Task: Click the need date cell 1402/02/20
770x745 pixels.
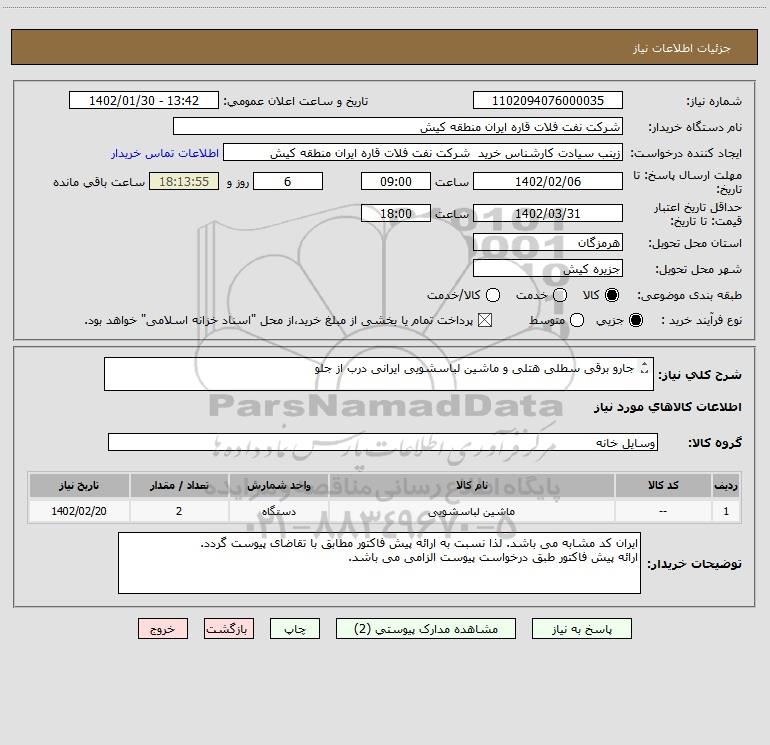Action: coord(79,511)
